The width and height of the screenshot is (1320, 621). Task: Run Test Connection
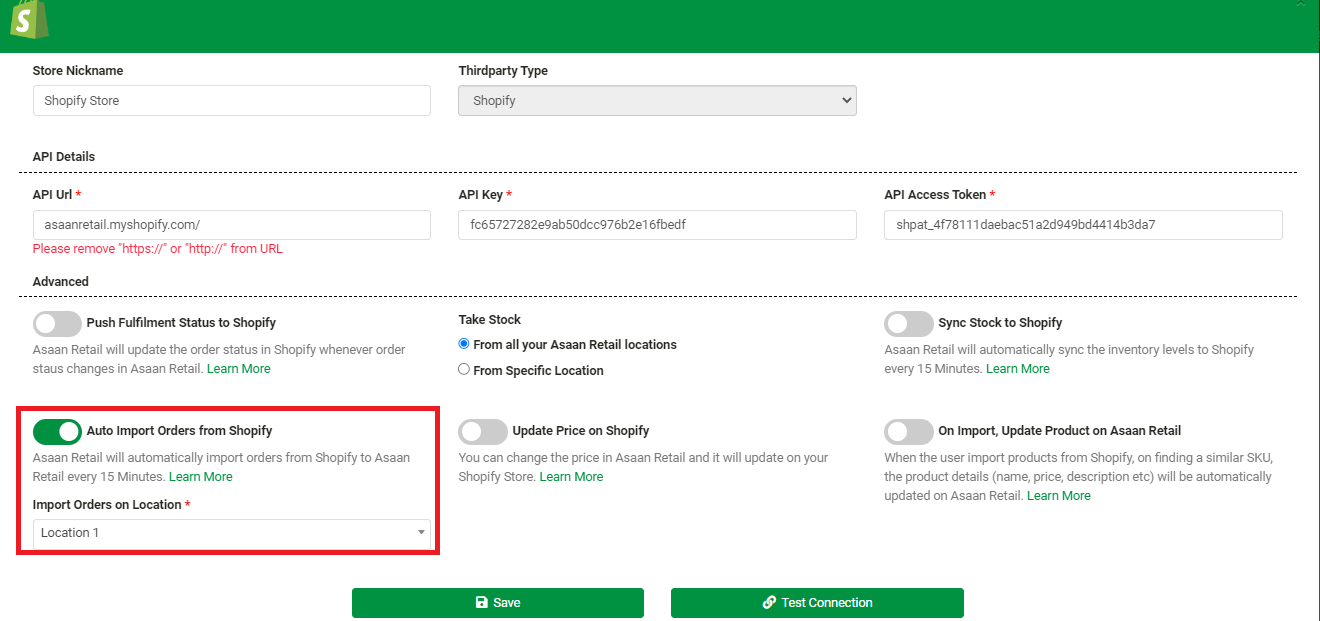[x=817, y=603]
